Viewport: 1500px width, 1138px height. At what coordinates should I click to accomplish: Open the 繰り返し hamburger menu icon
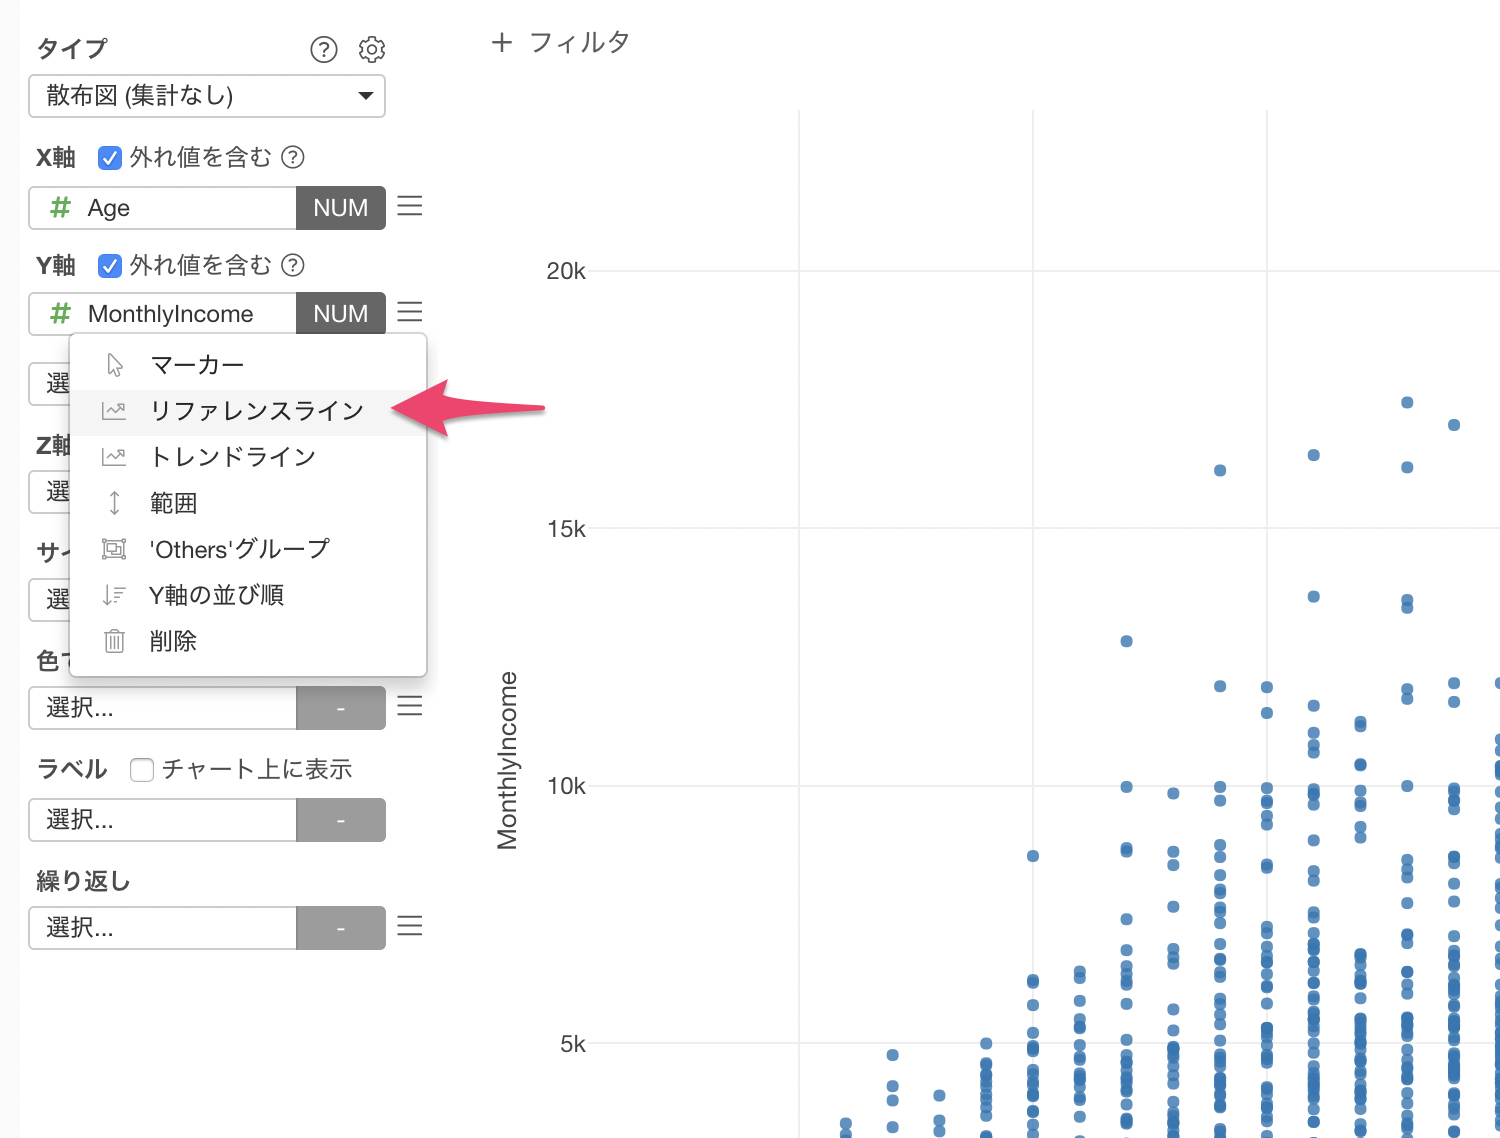click(410, 926)
